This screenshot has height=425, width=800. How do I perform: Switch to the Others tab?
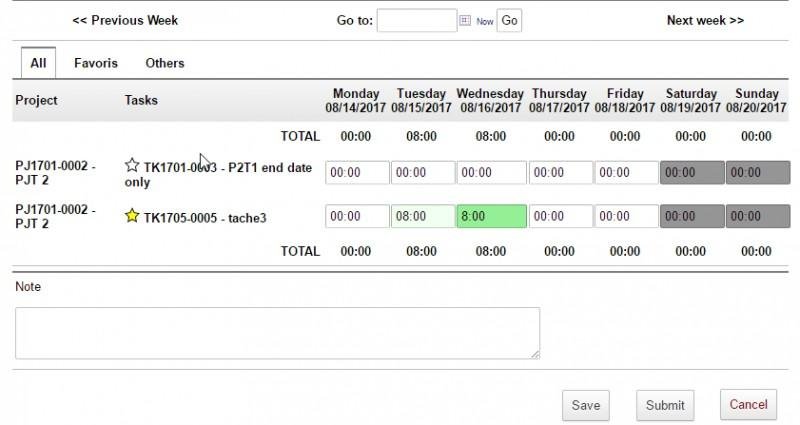tap(165, 63)
